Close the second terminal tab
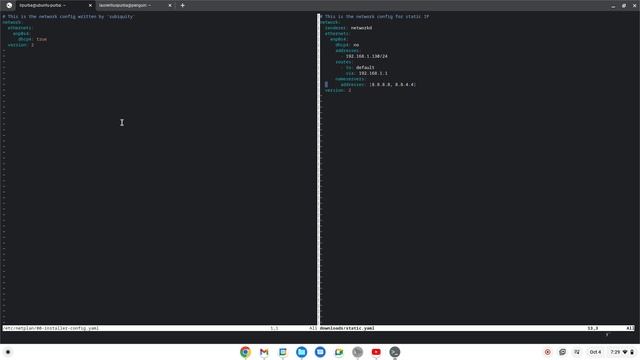This screenshot has width=640, height=360. click(x=170, y=5)
